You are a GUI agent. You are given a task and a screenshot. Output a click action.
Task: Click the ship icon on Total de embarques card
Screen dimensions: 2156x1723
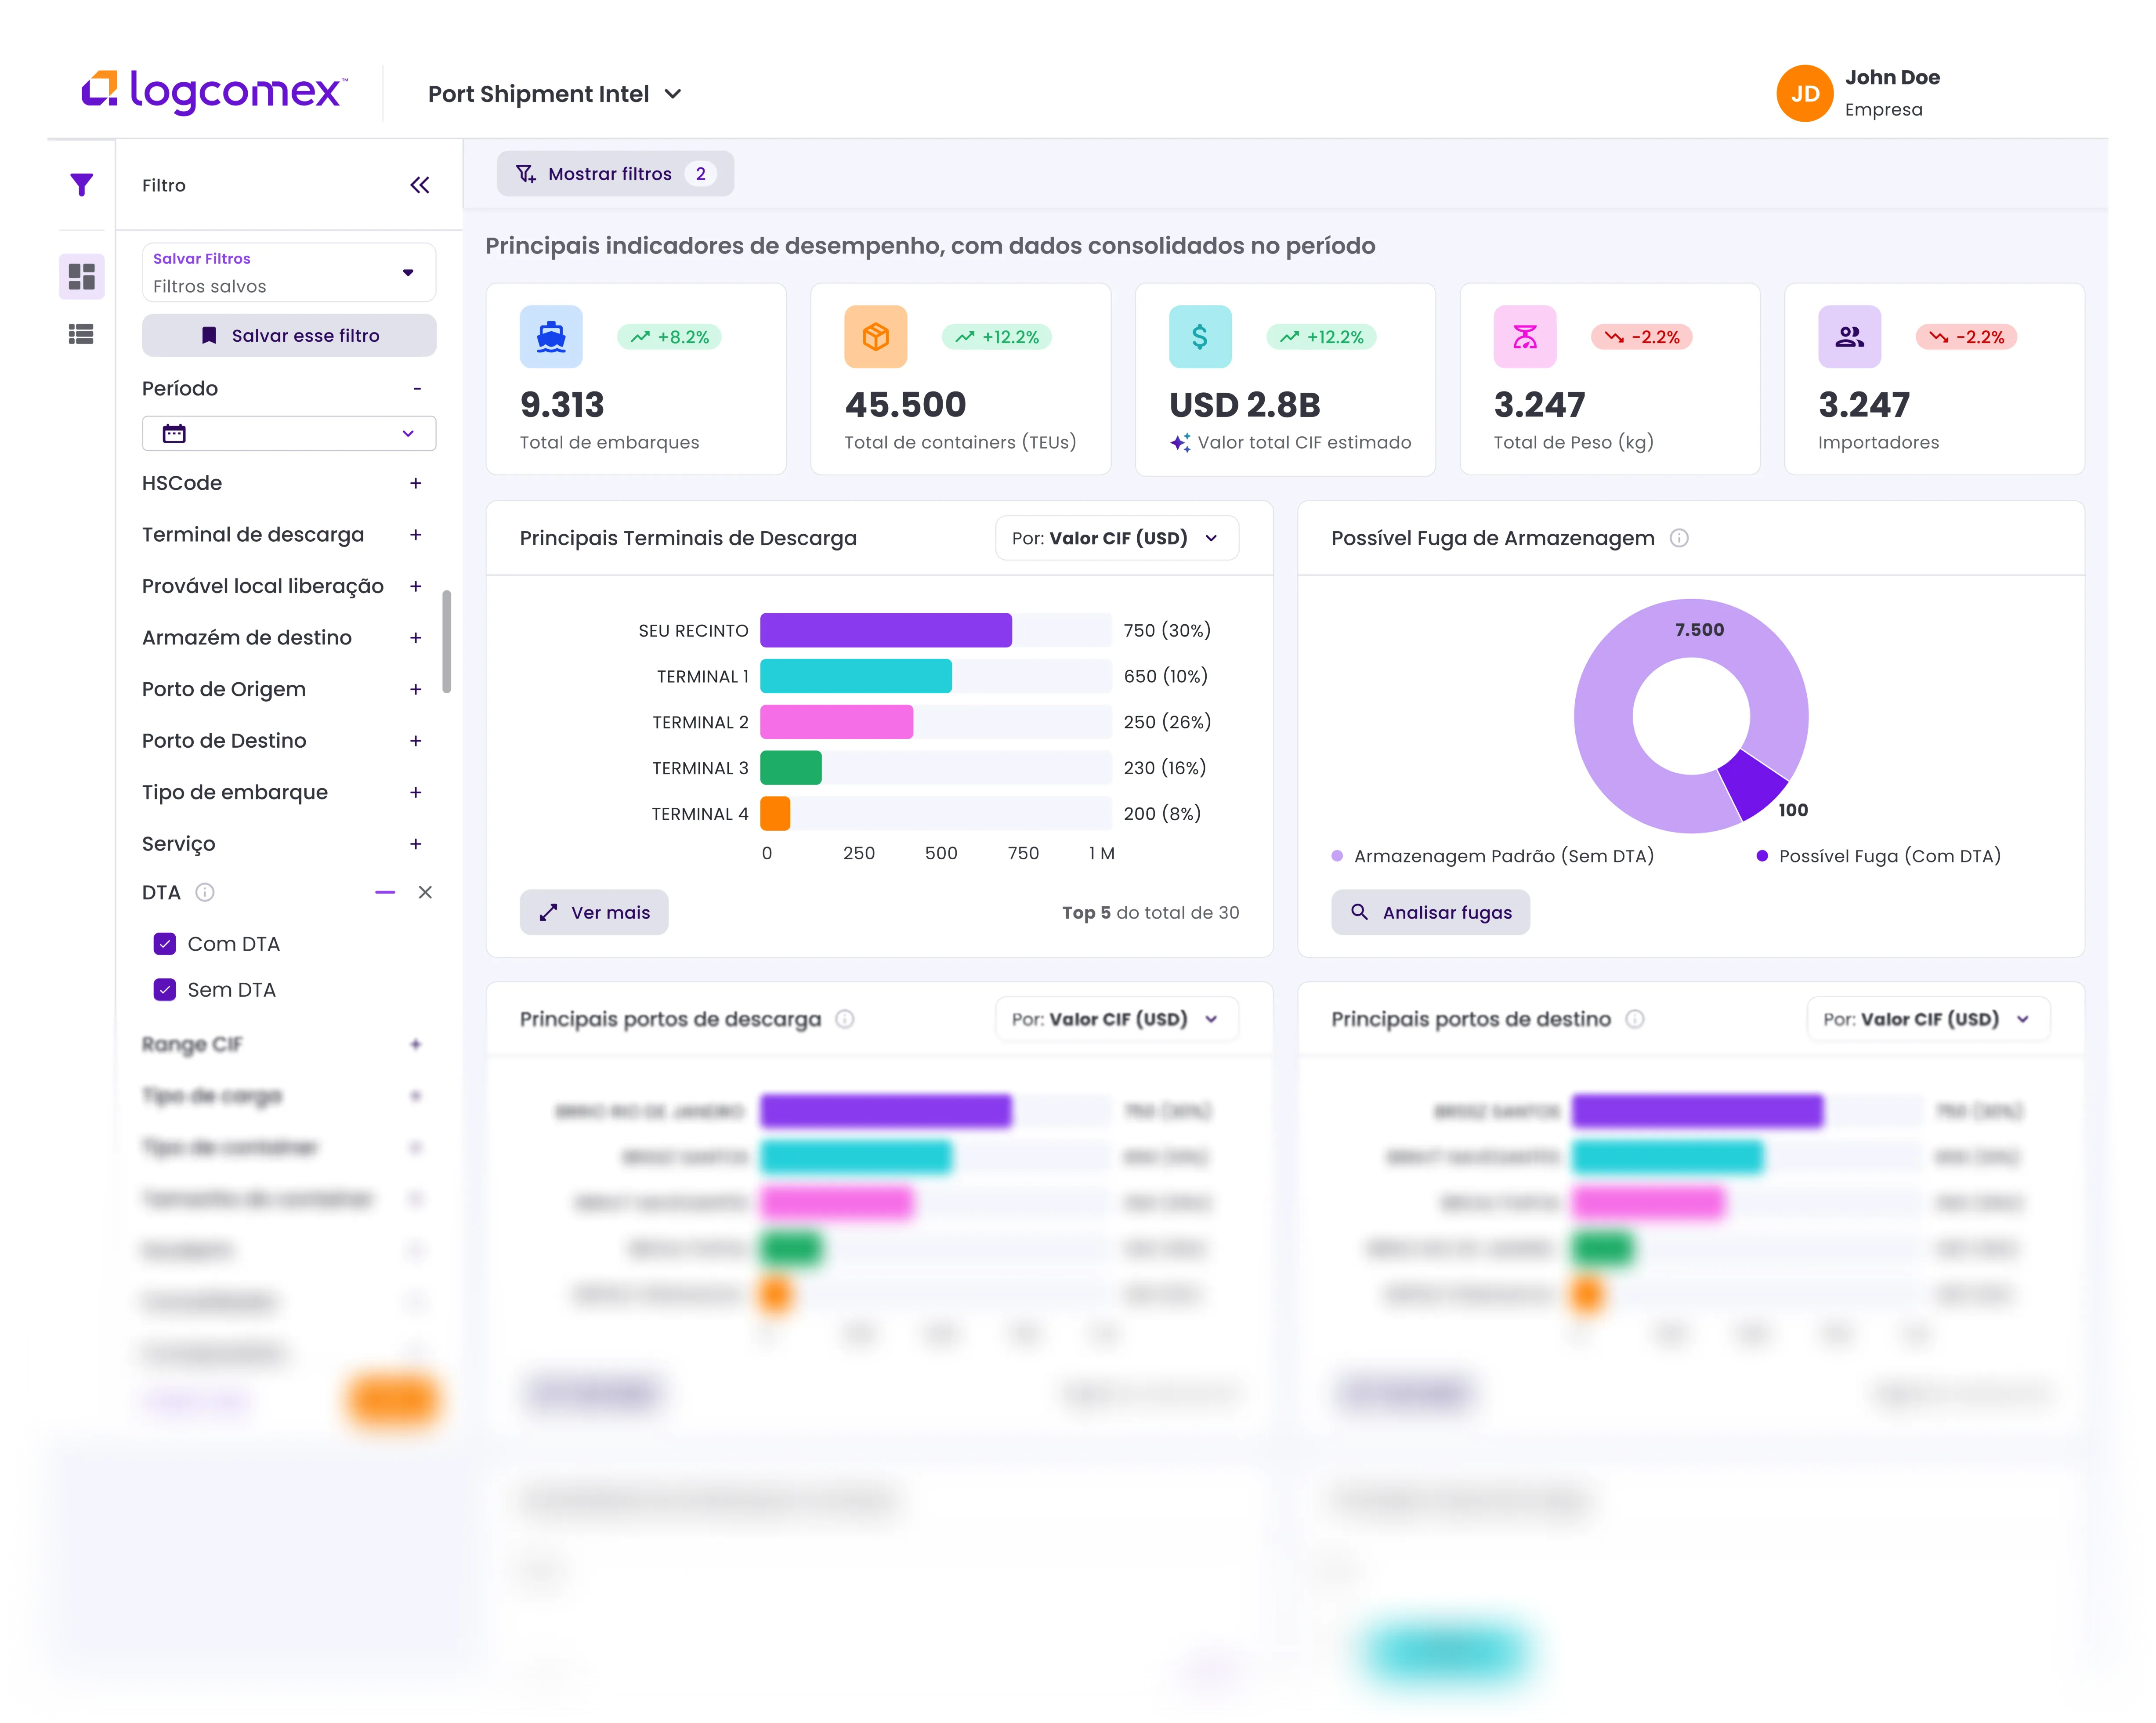[x=551, y=337]
